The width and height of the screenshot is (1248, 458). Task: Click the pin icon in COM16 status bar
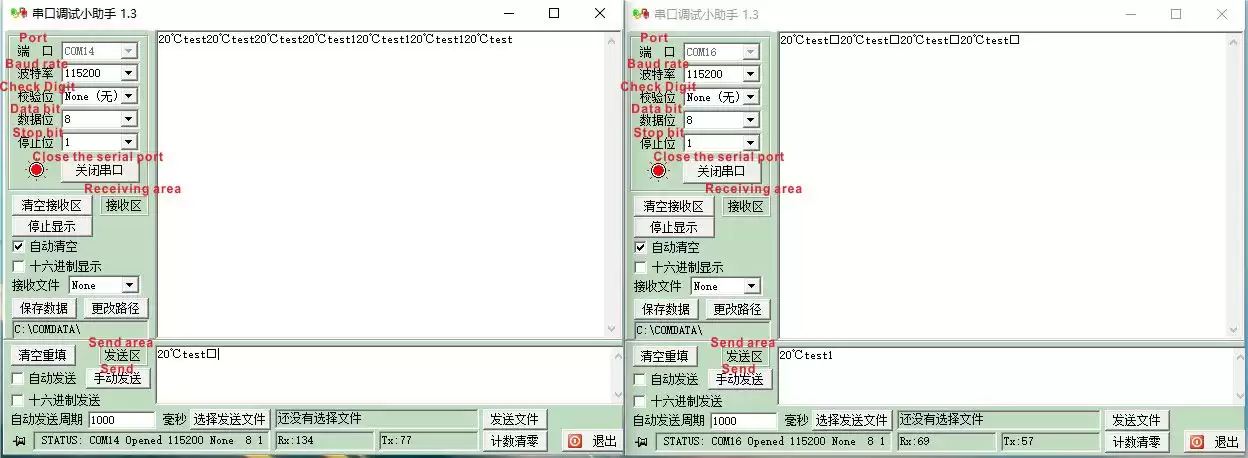tap(642, 441)
